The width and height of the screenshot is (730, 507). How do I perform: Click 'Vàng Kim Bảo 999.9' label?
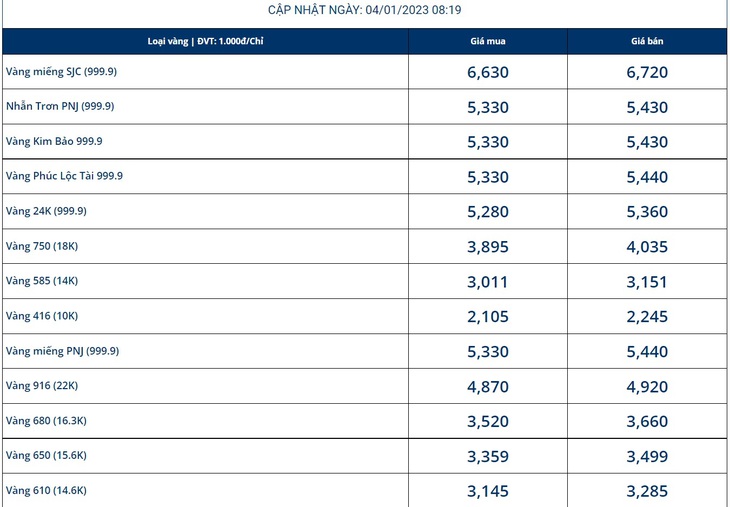(x=54, y=141)
